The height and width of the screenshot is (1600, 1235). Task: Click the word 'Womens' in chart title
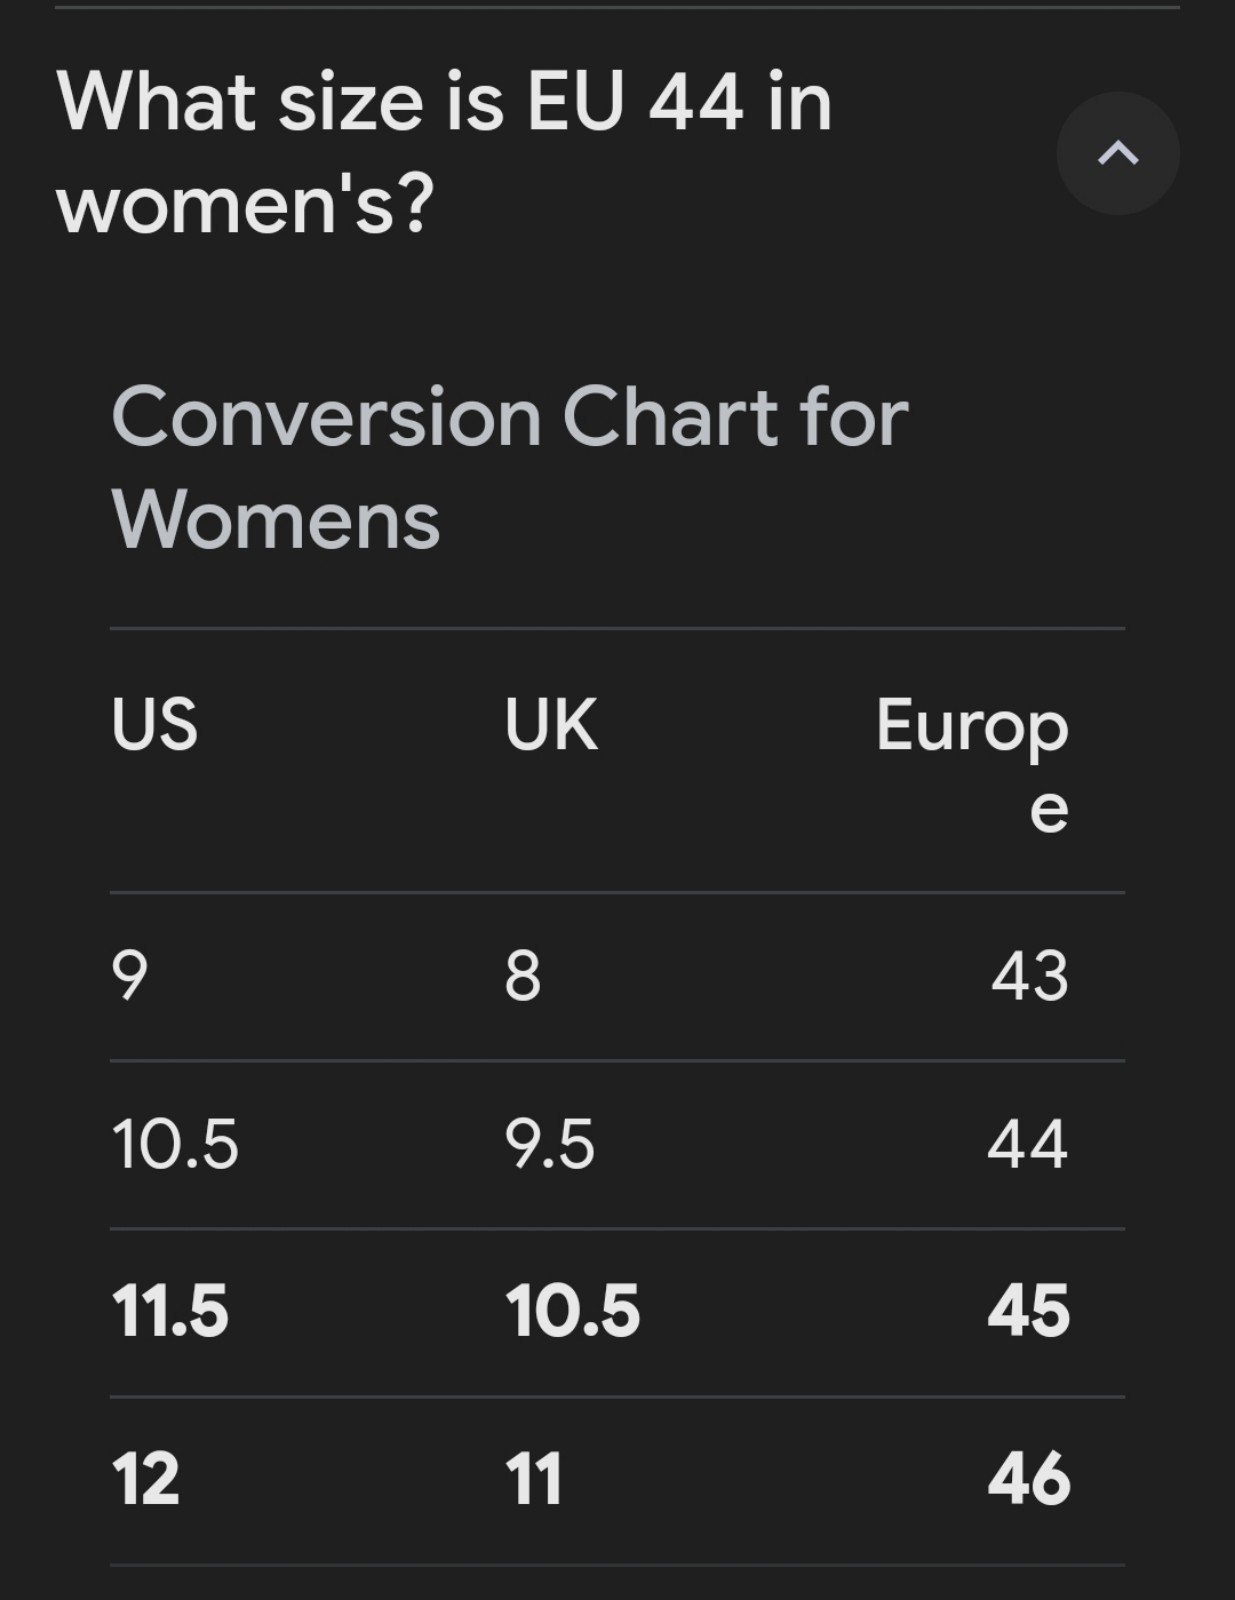click(276, 520)
